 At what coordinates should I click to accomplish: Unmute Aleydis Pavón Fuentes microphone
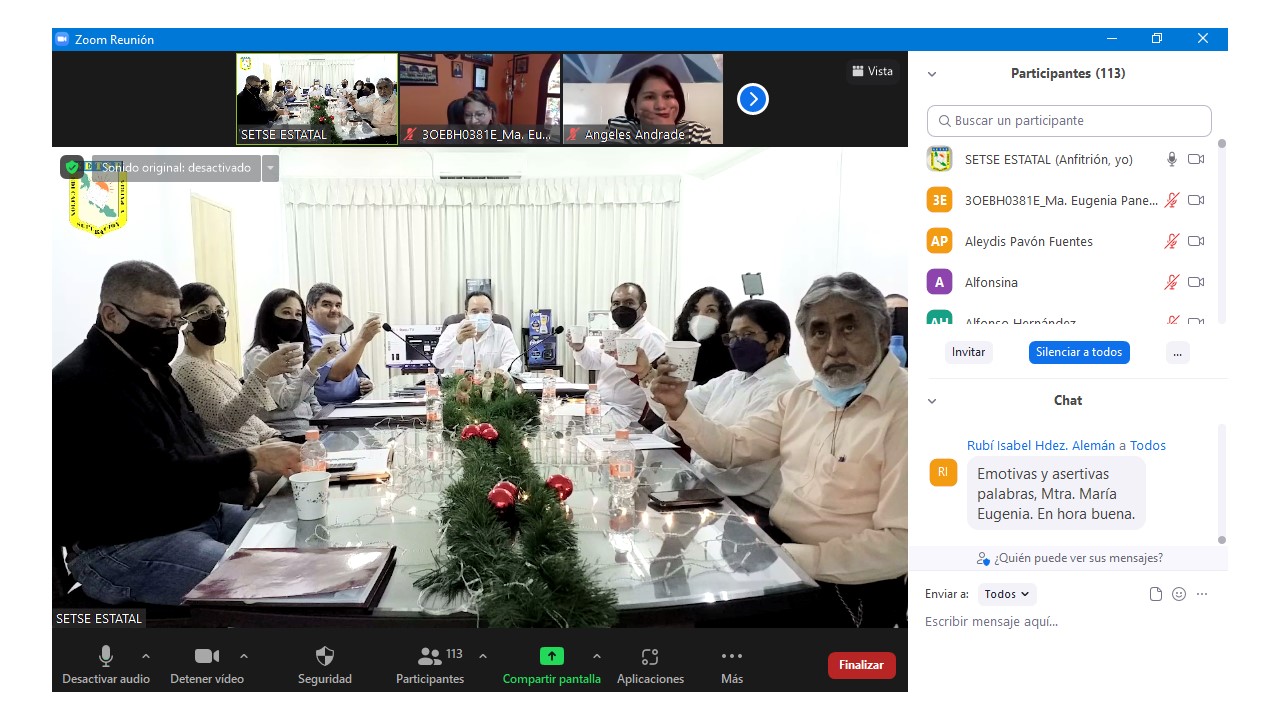point(1172,241)
